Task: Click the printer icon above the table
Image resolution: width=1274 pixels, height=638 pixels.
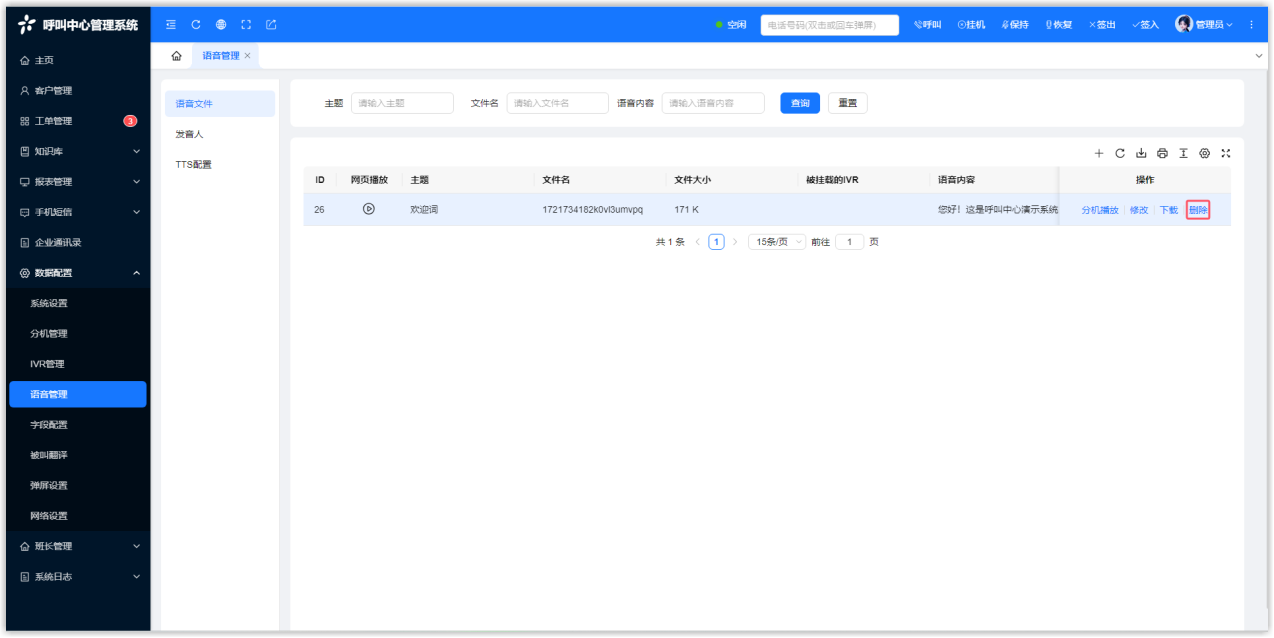Action: pos(1162,153)
